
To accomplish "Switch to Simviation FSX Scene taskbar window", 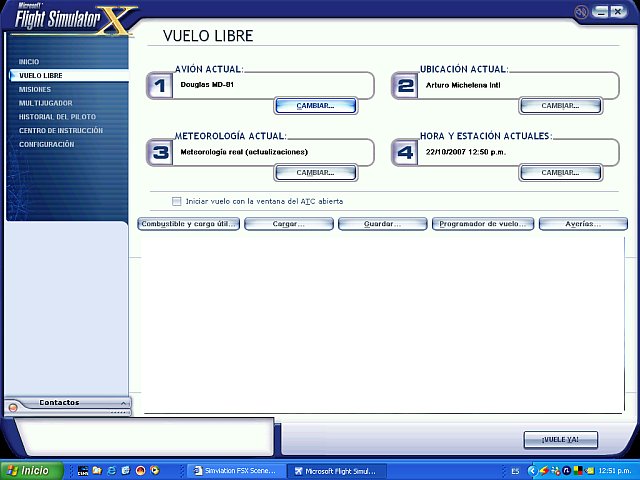I will [236, 471].
